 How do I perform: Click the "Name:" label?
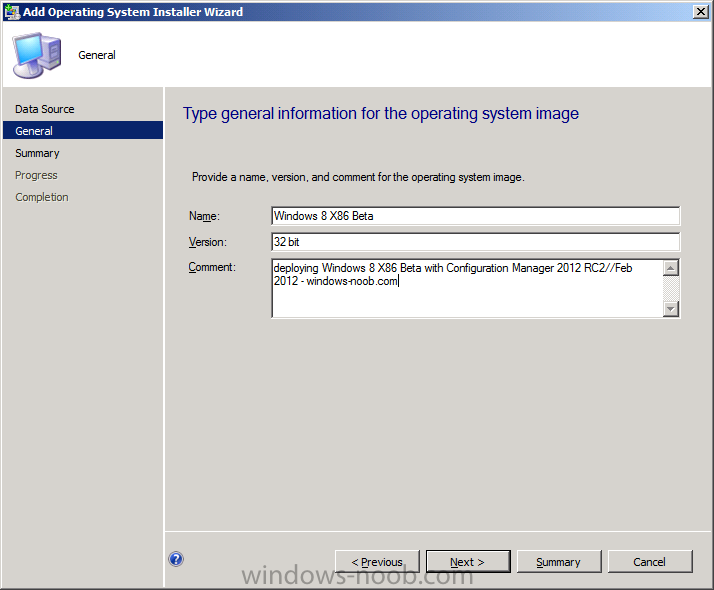click(x=204, y=216)
